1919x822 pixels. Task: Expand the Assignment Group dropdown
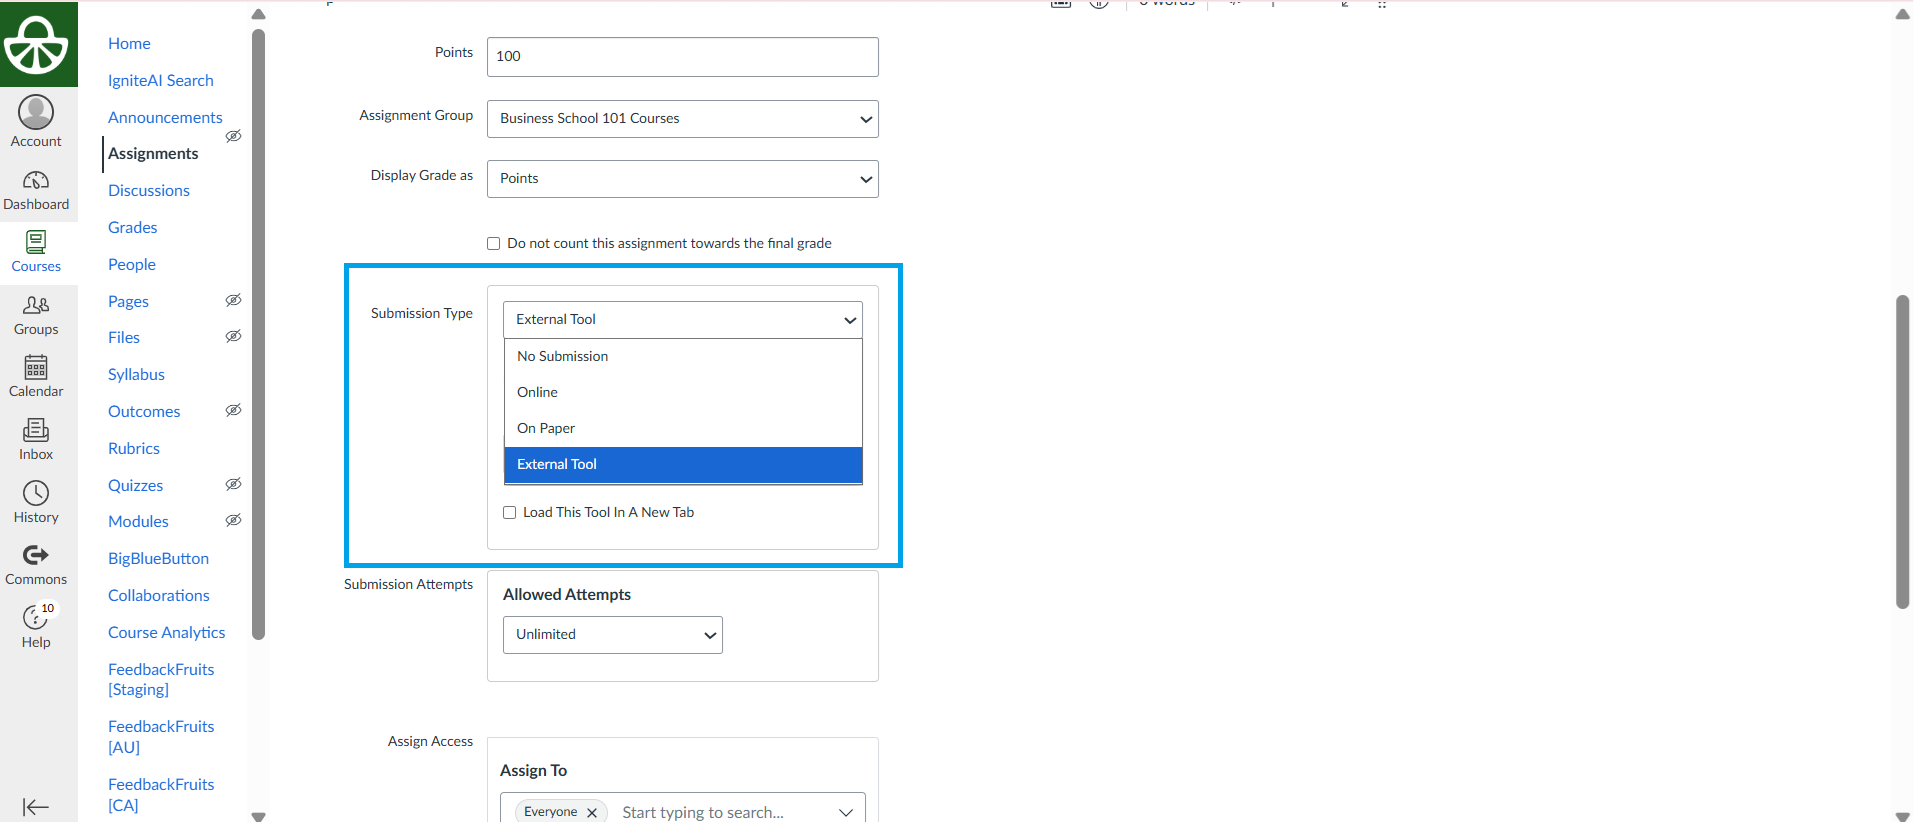(682, 119)
